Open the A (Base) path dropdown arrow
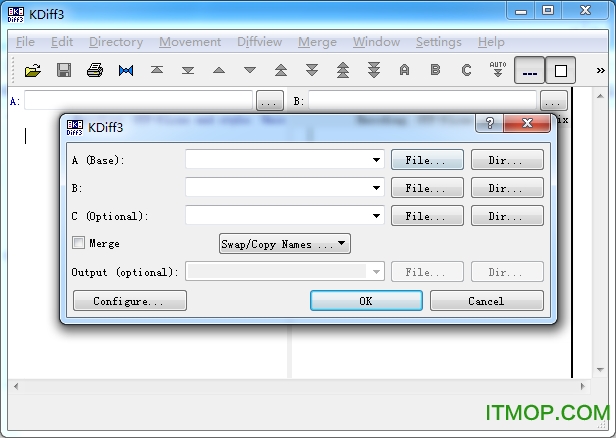 point(376,160)
